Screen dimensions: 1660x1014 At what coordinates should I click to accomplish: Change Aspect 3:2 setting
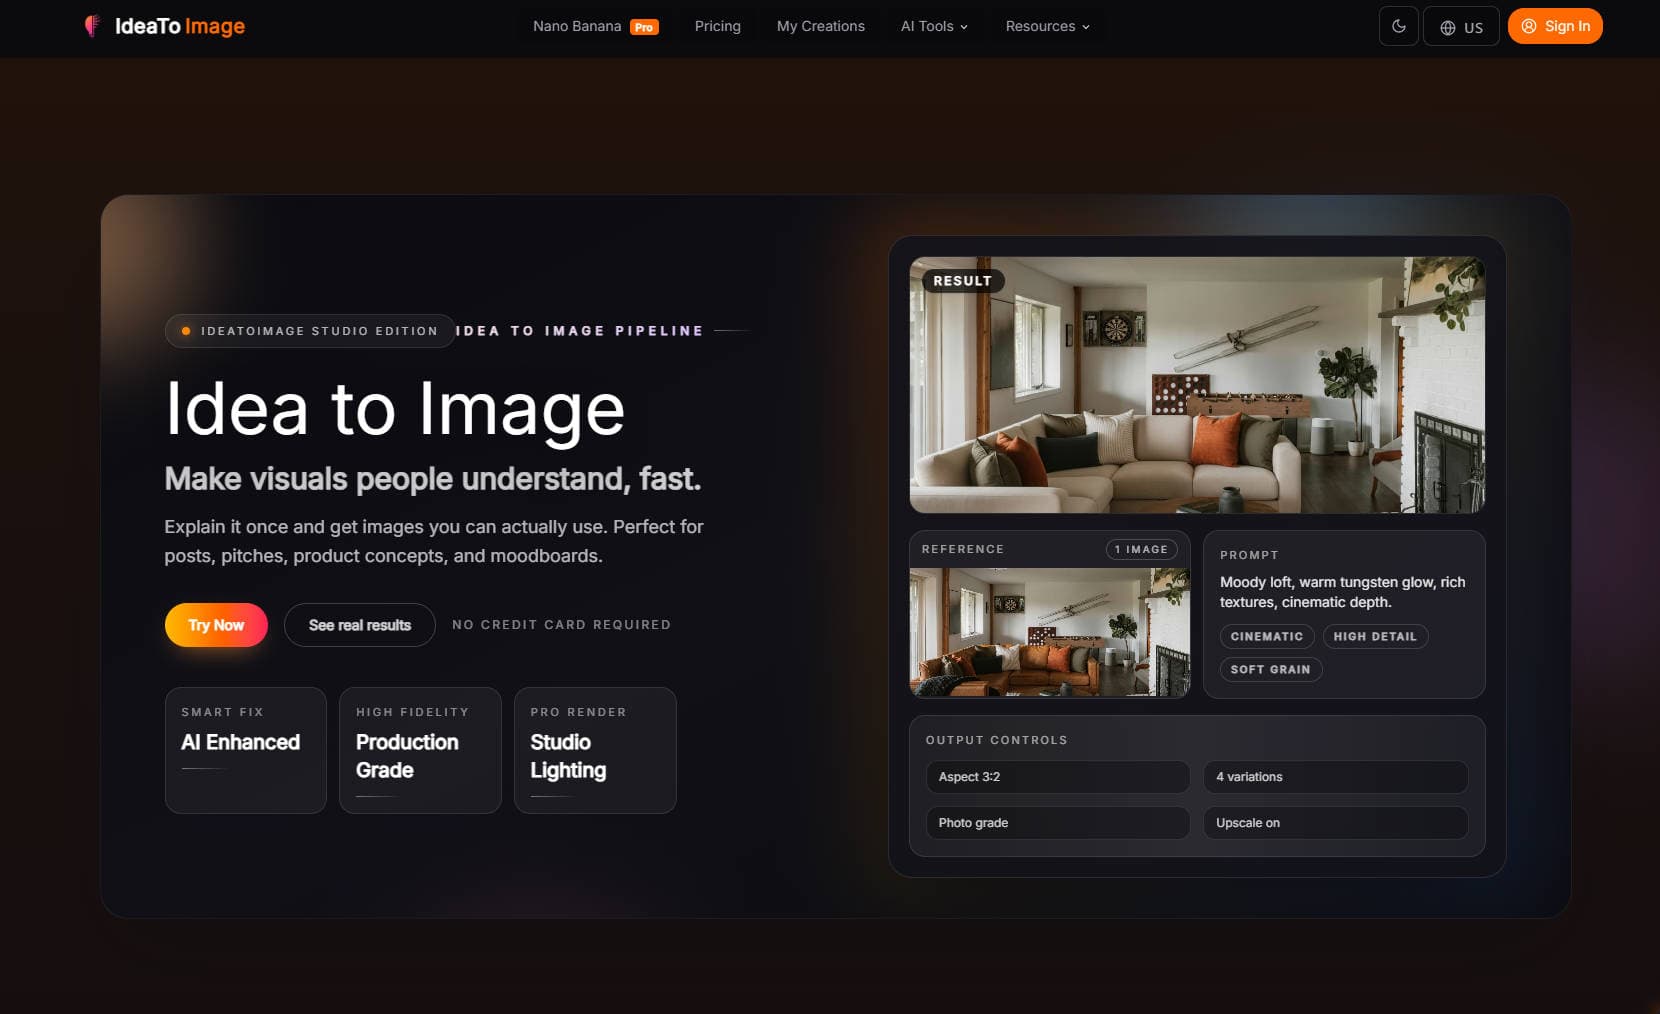point(1057,777)
